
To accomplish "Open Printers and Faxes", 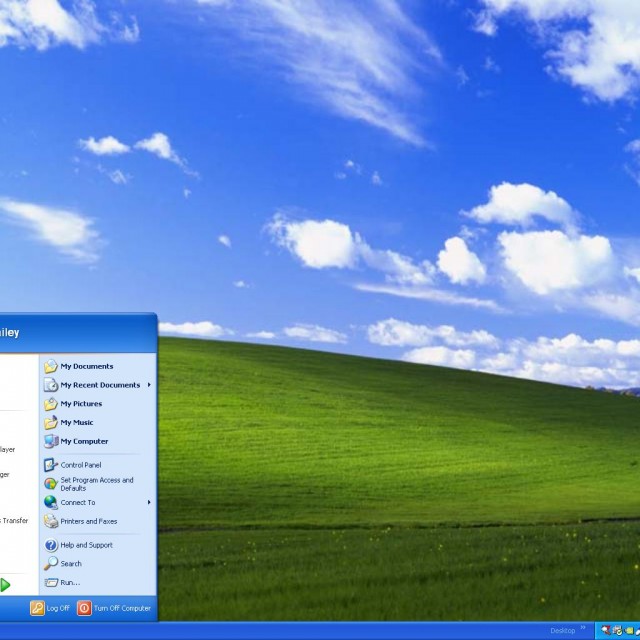I will click(x=88, y=521).
